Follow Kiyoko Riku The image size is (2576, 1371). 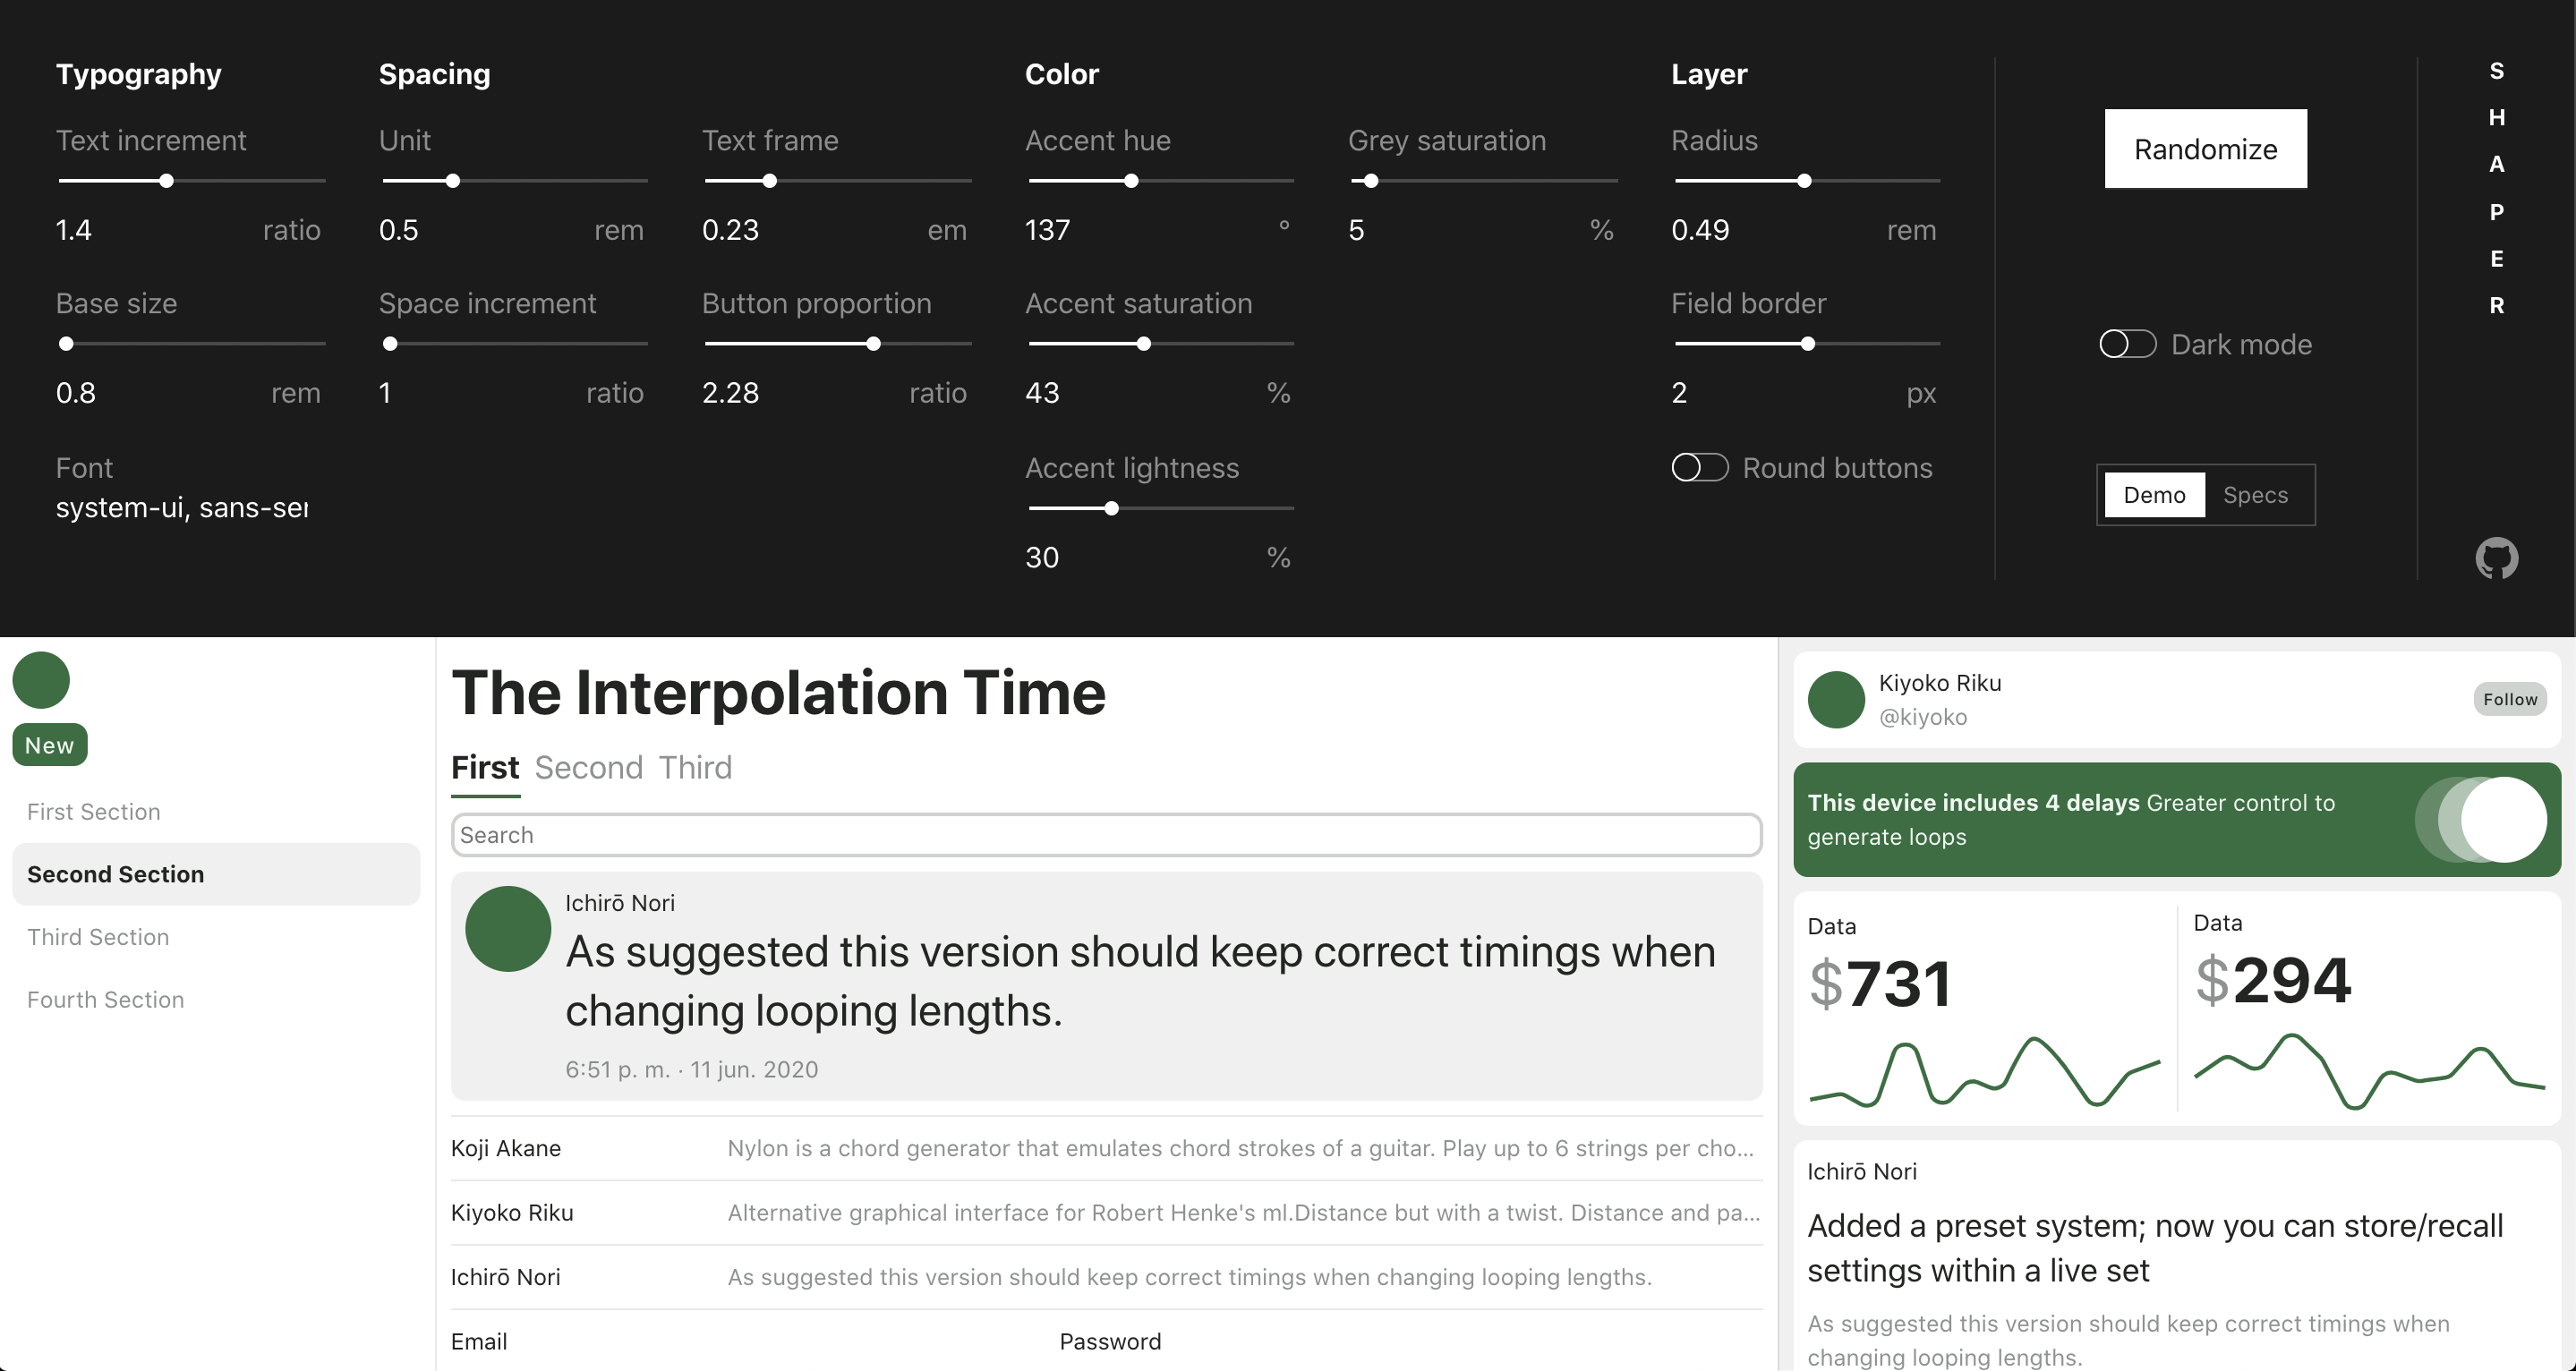tap(2510, 699)
